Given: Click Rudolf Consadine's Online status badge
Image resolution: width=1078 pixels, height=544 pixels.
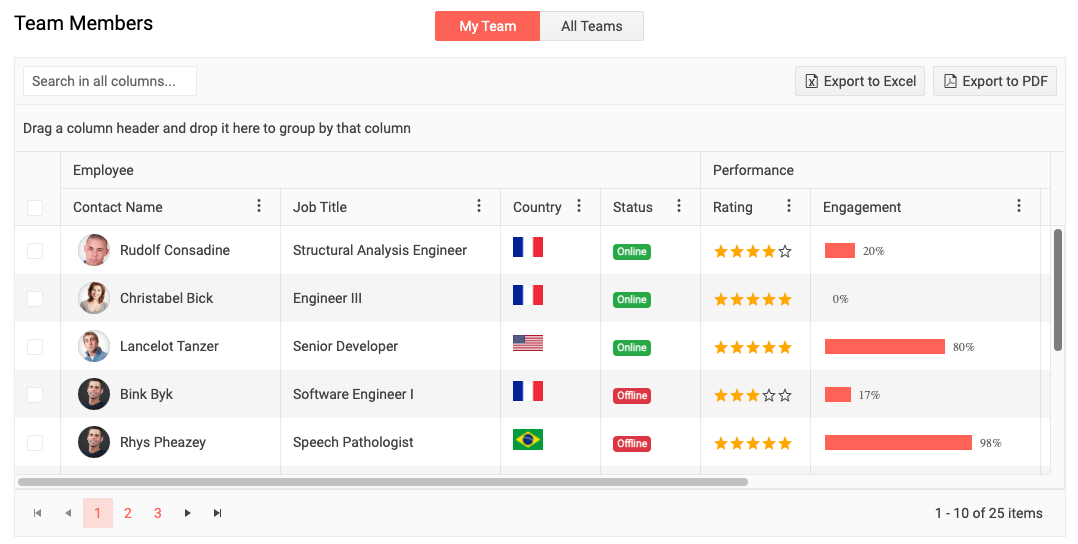Looking at the screenshot, I should tap(632, 252).
